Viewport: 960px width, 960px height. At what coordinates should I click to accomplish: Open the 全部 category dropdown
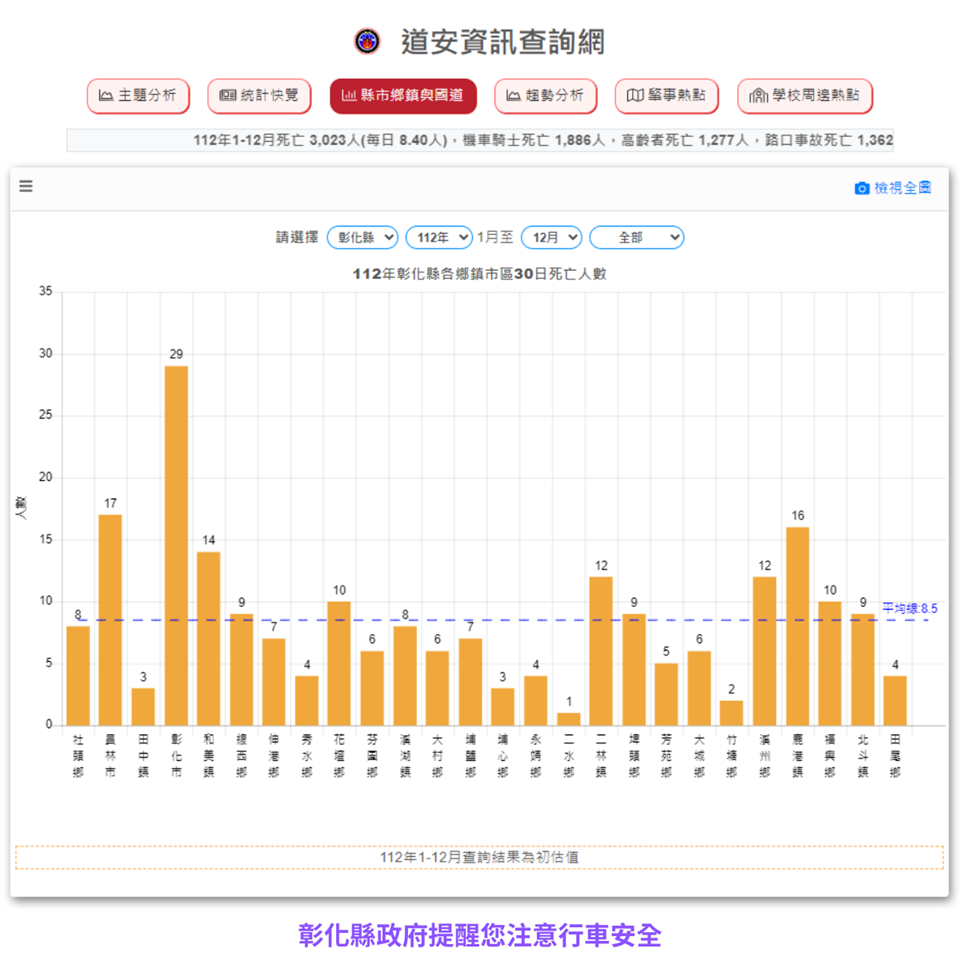point(636,237)
